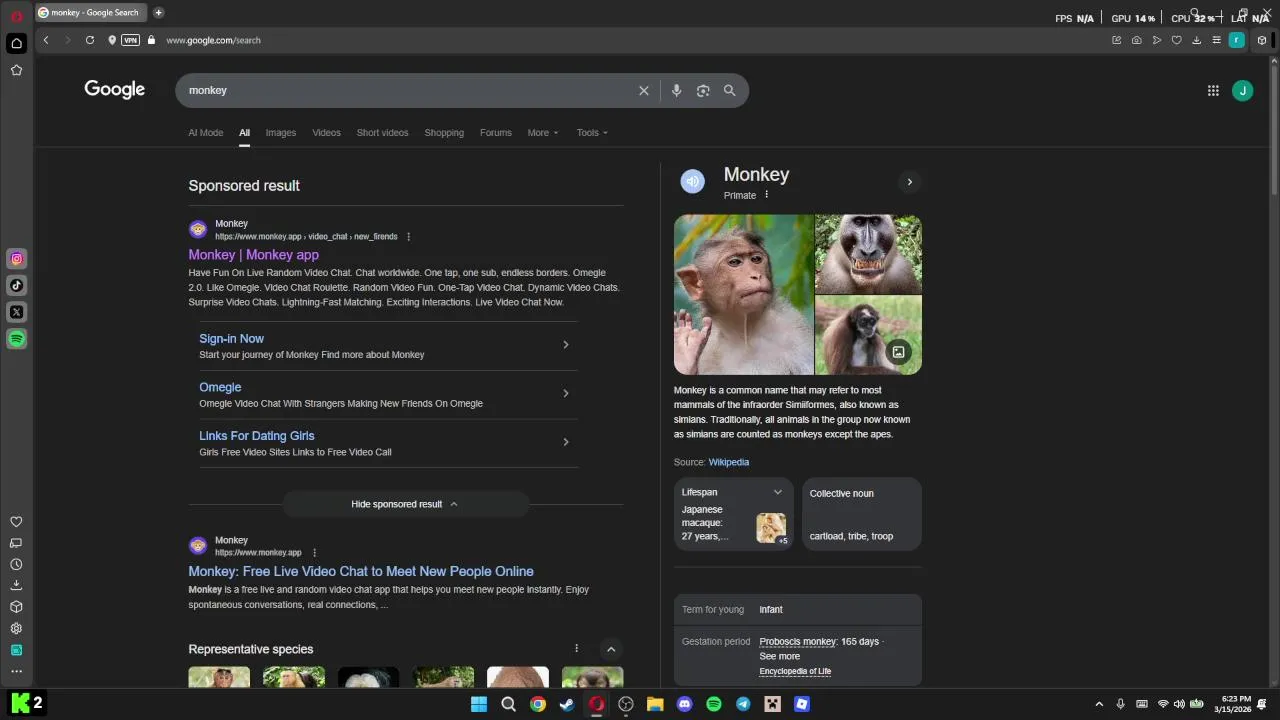Open Instagram in the Opera sidebar

[x=17, y=259]
